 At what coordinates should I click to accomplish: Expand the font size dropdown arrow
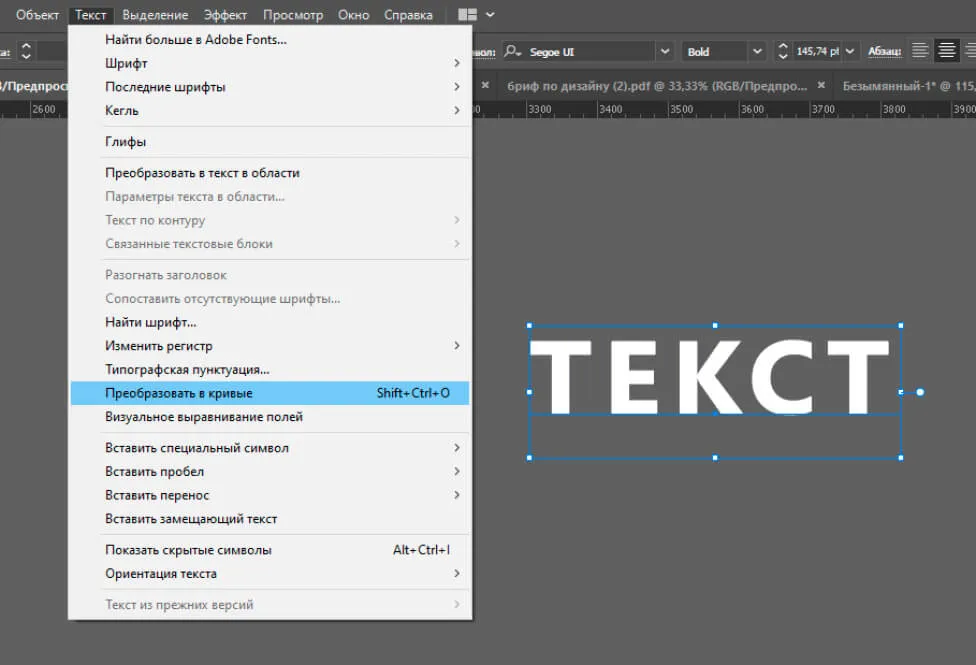(x=851, y=51)
